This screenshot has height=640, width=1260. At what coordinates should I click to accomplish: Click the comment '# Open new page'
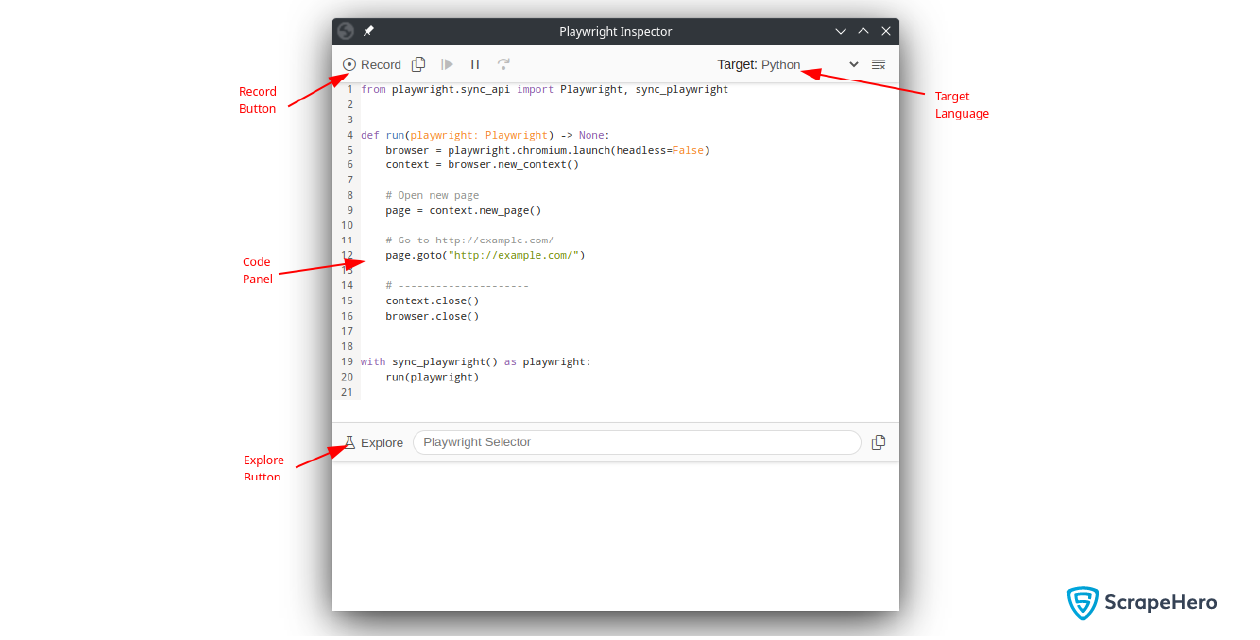click(x=432, y=195)
